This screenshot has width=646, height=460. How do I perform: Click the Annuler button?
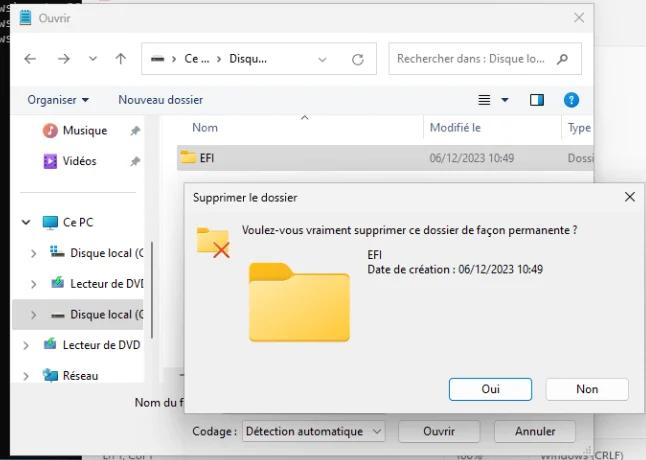(535, 431)
